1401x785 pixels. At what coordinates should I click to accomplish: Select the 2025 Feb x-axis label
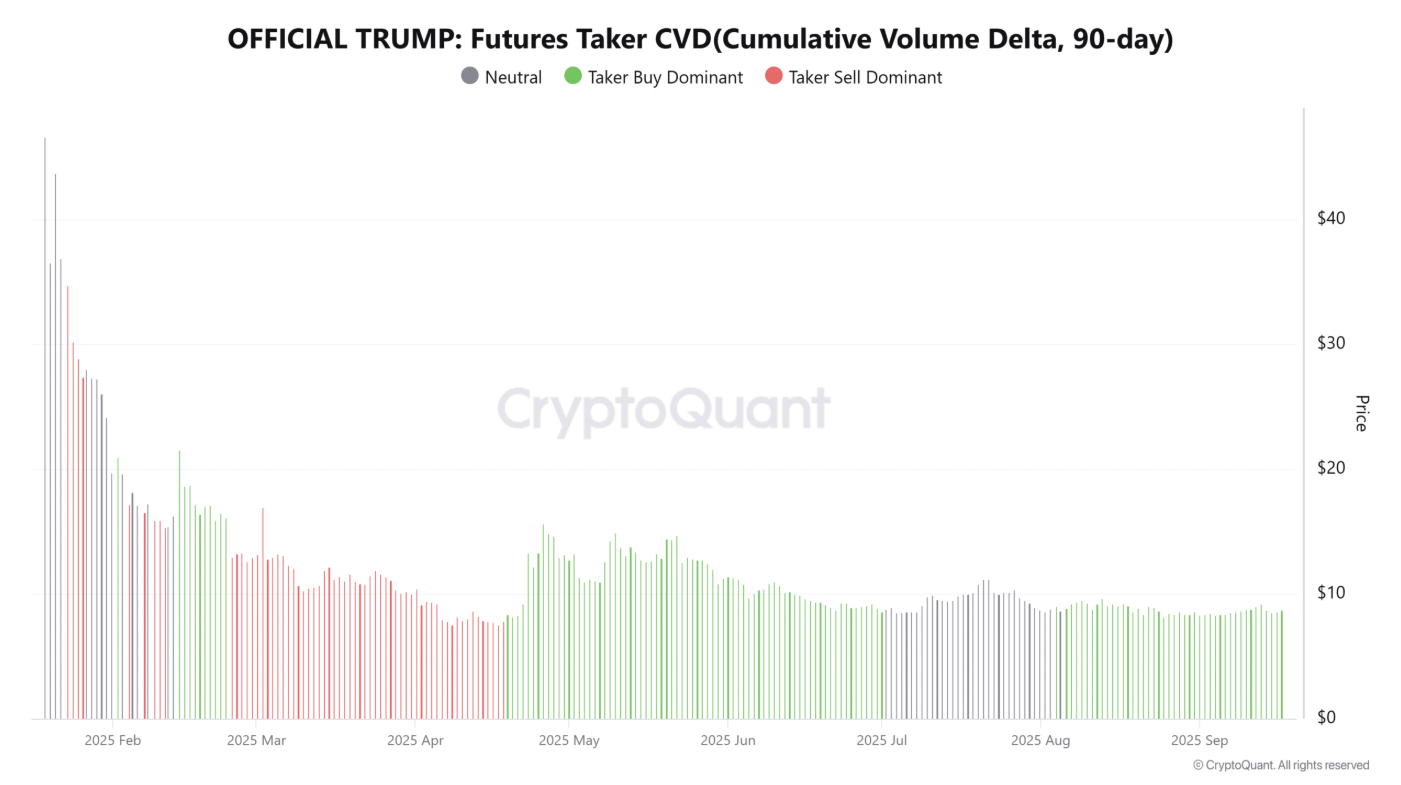click(x=114, y=741)
